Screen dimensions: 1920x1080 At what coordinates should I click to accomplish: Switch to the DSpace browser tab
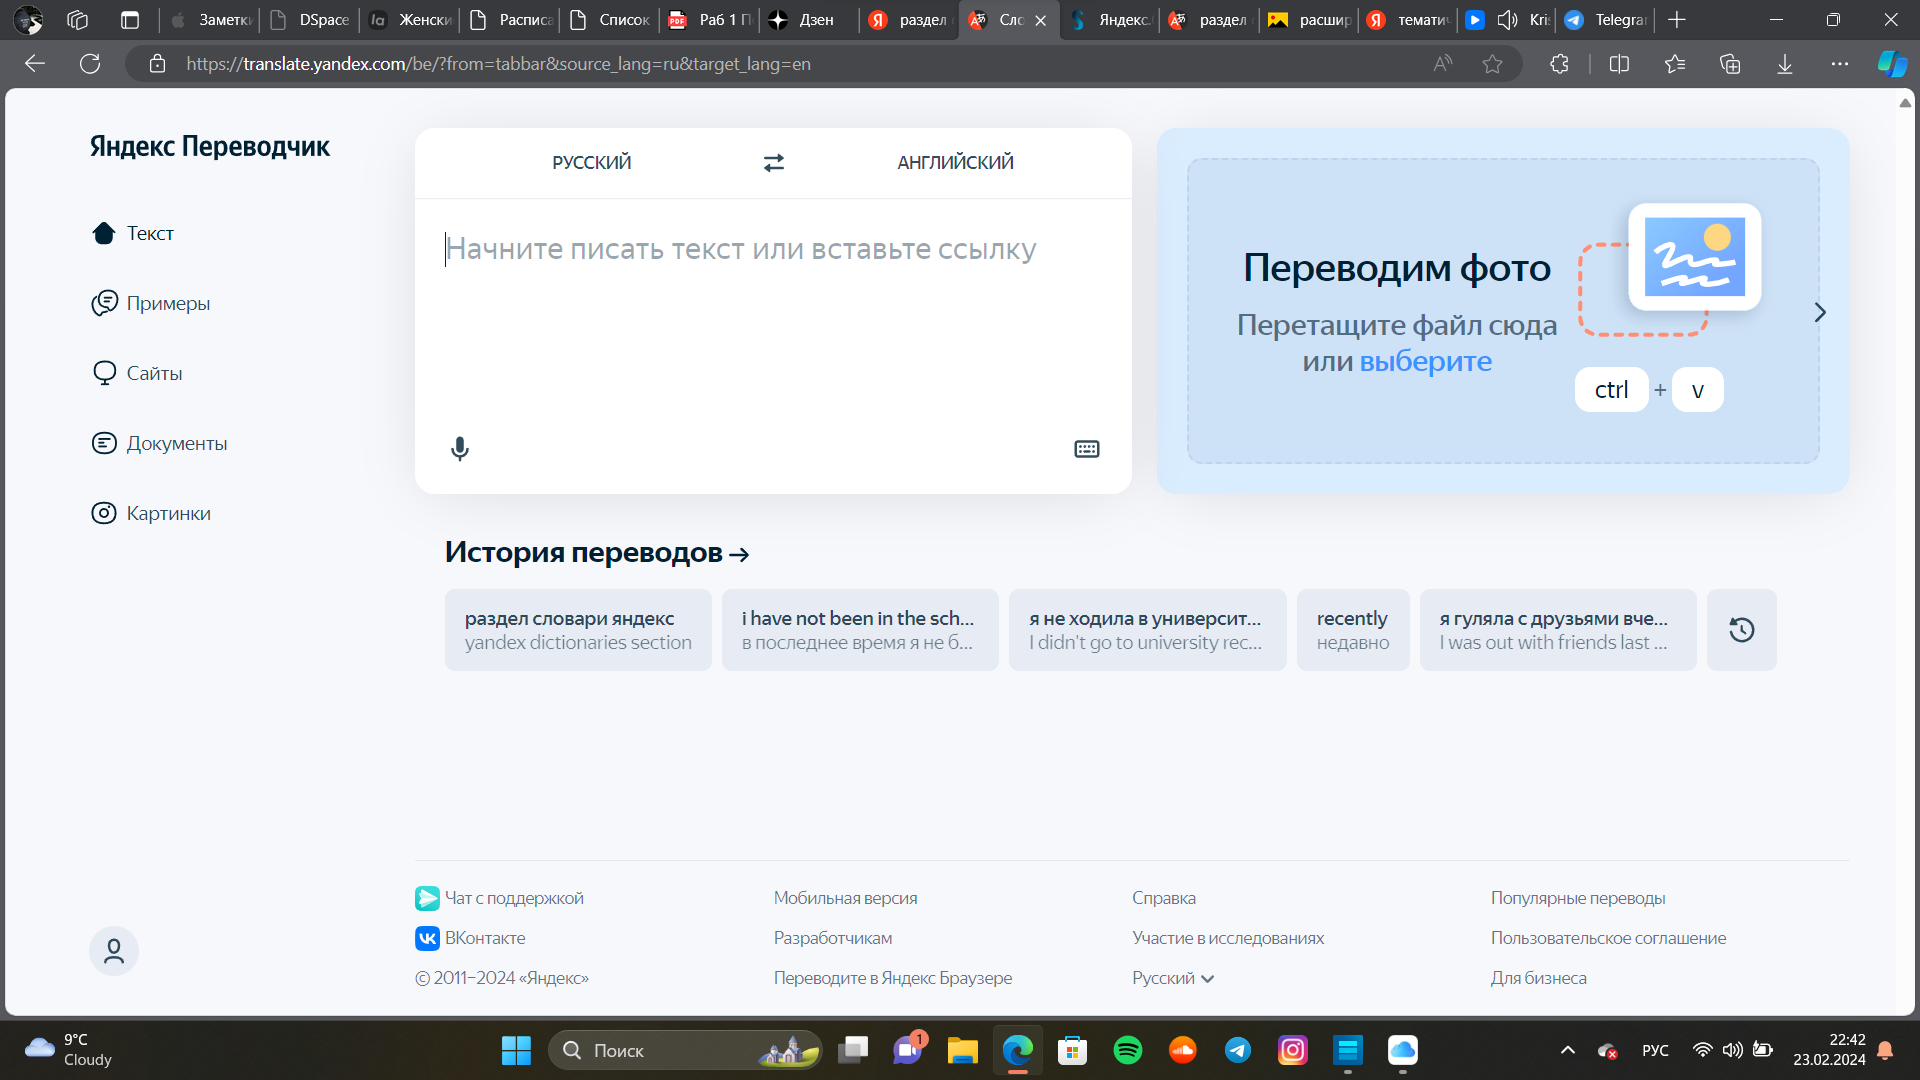311,20
